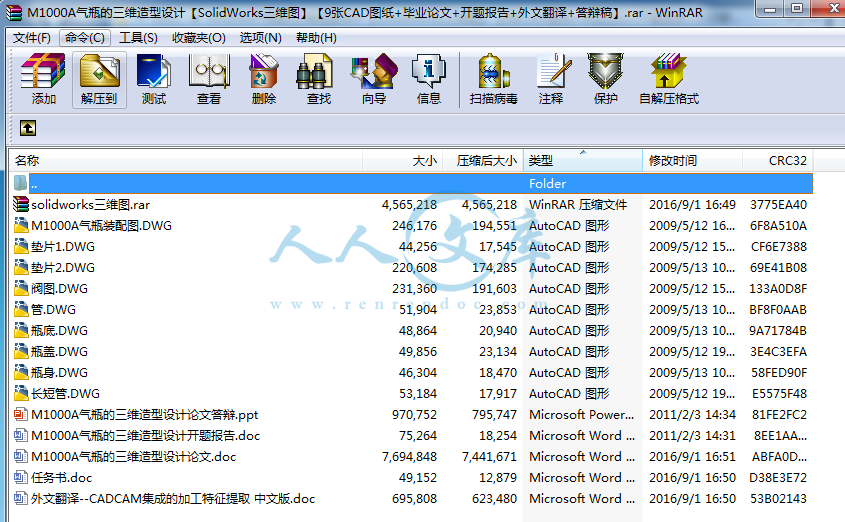Click the WinRAR title bar app icon
Image resolution: width=845 pixels, height=522 pixels.
(13, 12)
